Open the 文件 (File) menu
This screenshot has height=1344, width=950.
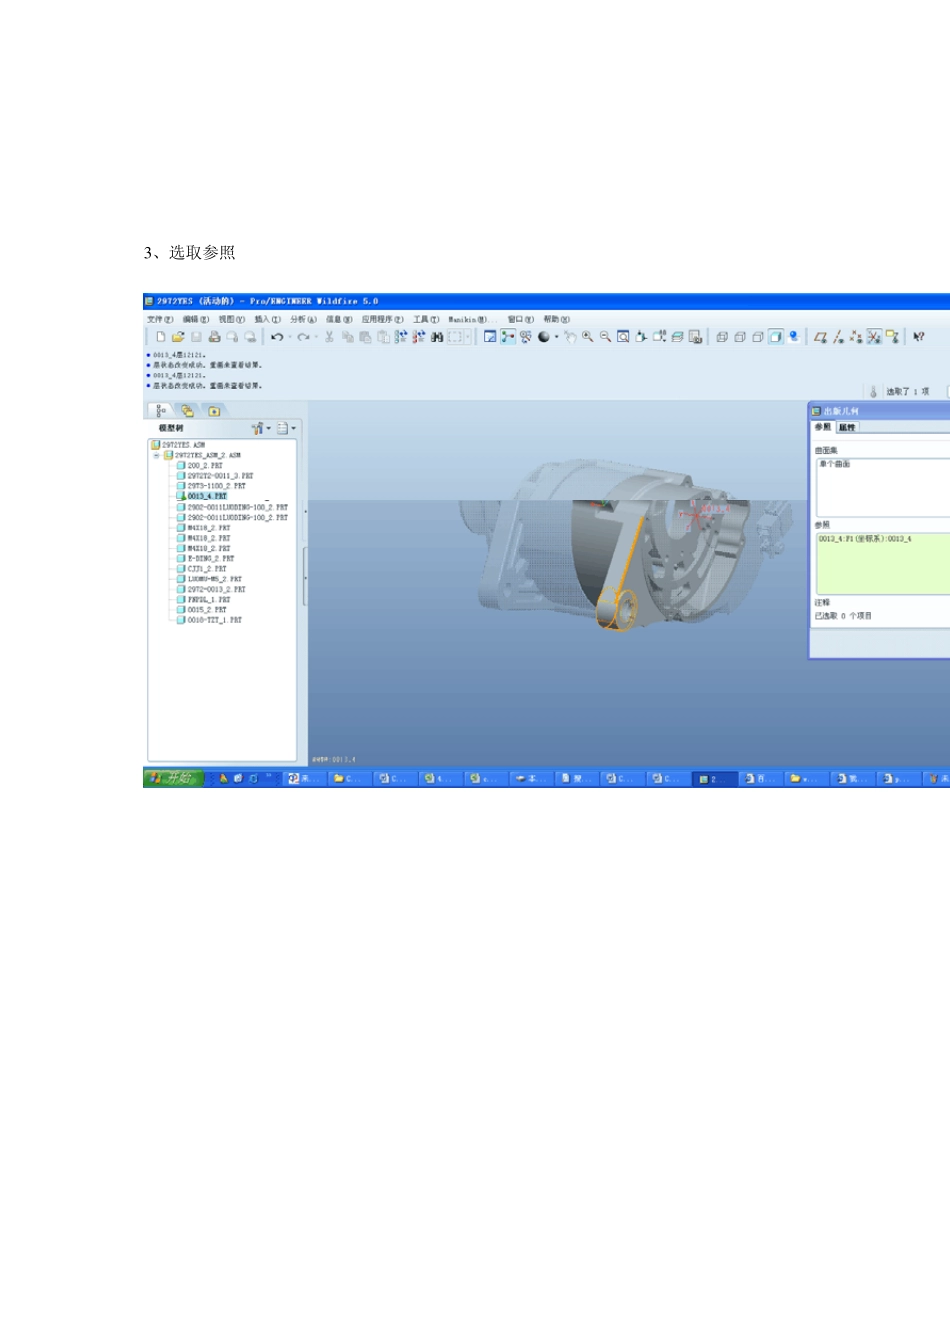[x=160, y=320]
